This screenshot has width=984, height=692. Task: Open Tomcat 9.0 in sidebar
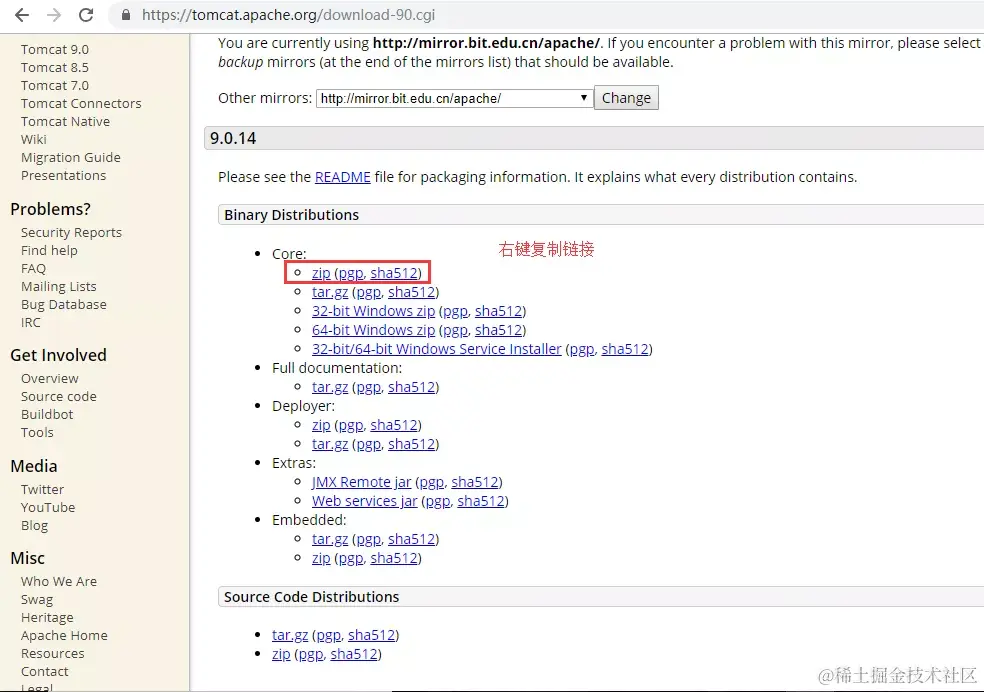[x=55, y=50]
